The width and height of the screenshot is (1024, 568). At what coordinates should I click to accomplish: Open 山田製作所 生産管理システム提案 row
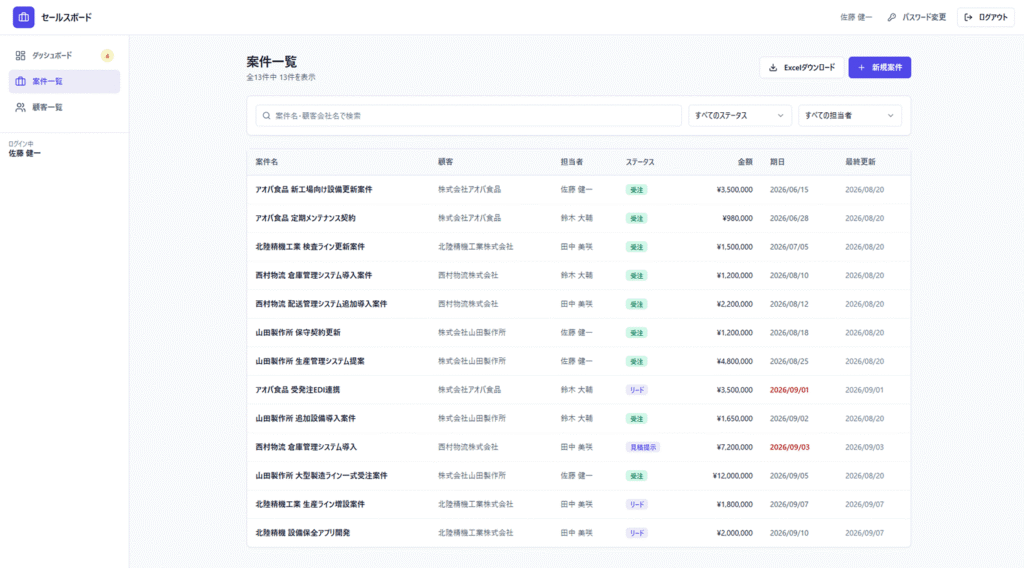point(579,361)
